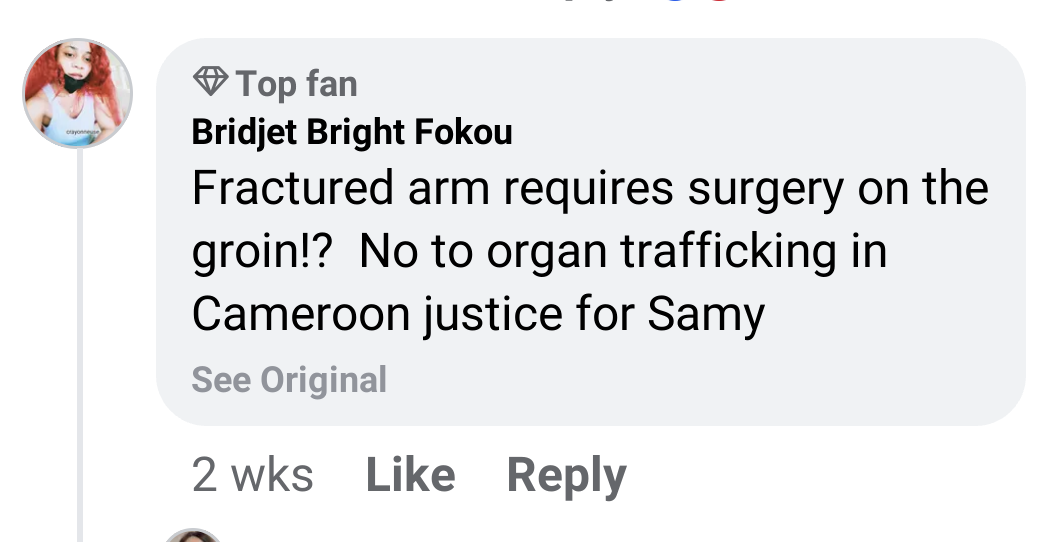Click the Top fan diamond badge icon

point(209,82)
